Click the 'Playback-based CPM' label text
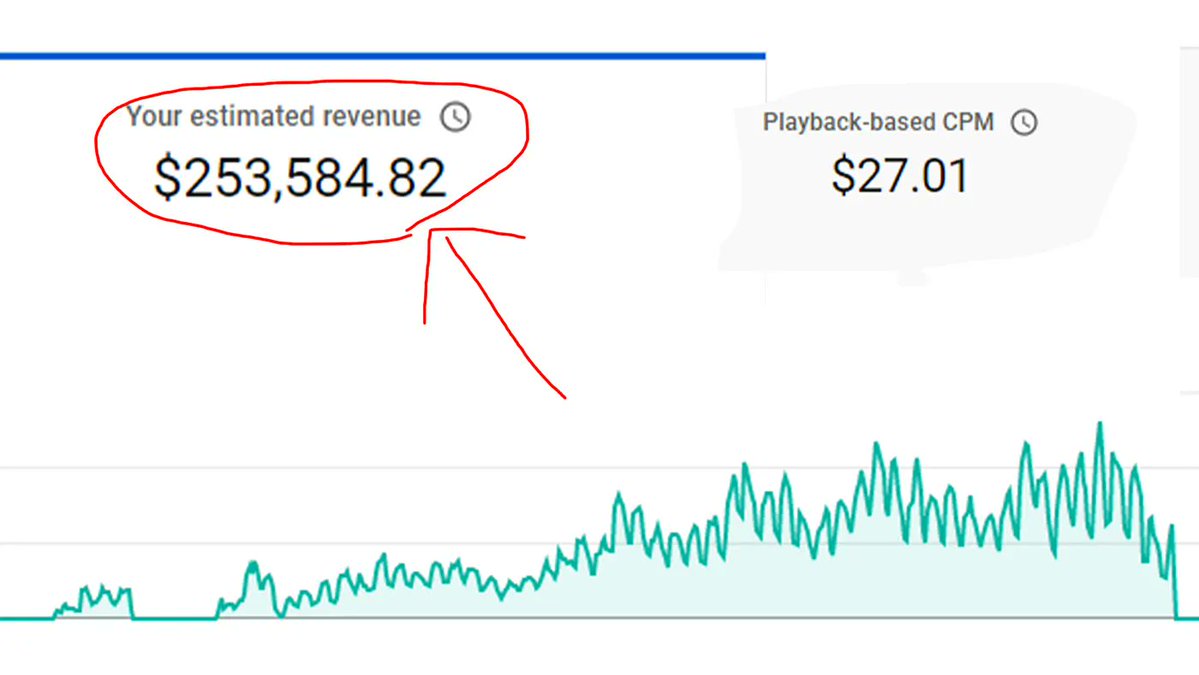 [878, 122]
